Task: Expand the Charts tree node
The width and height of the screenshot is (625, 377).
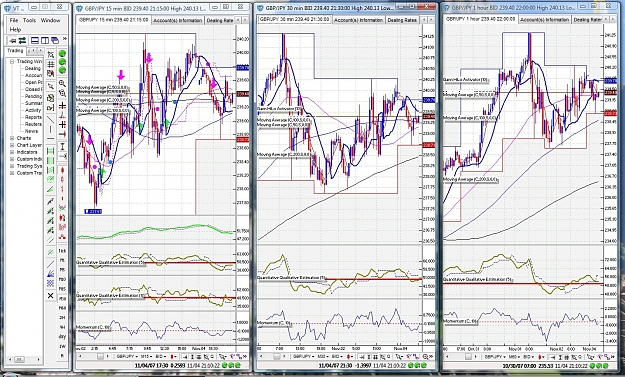Action: pyautogui.click(x=12, y=138)
